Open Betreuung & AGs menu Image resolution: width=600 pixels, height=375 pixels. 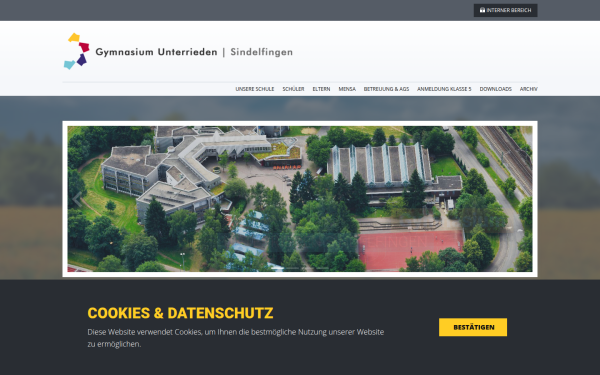pos(386,89)
